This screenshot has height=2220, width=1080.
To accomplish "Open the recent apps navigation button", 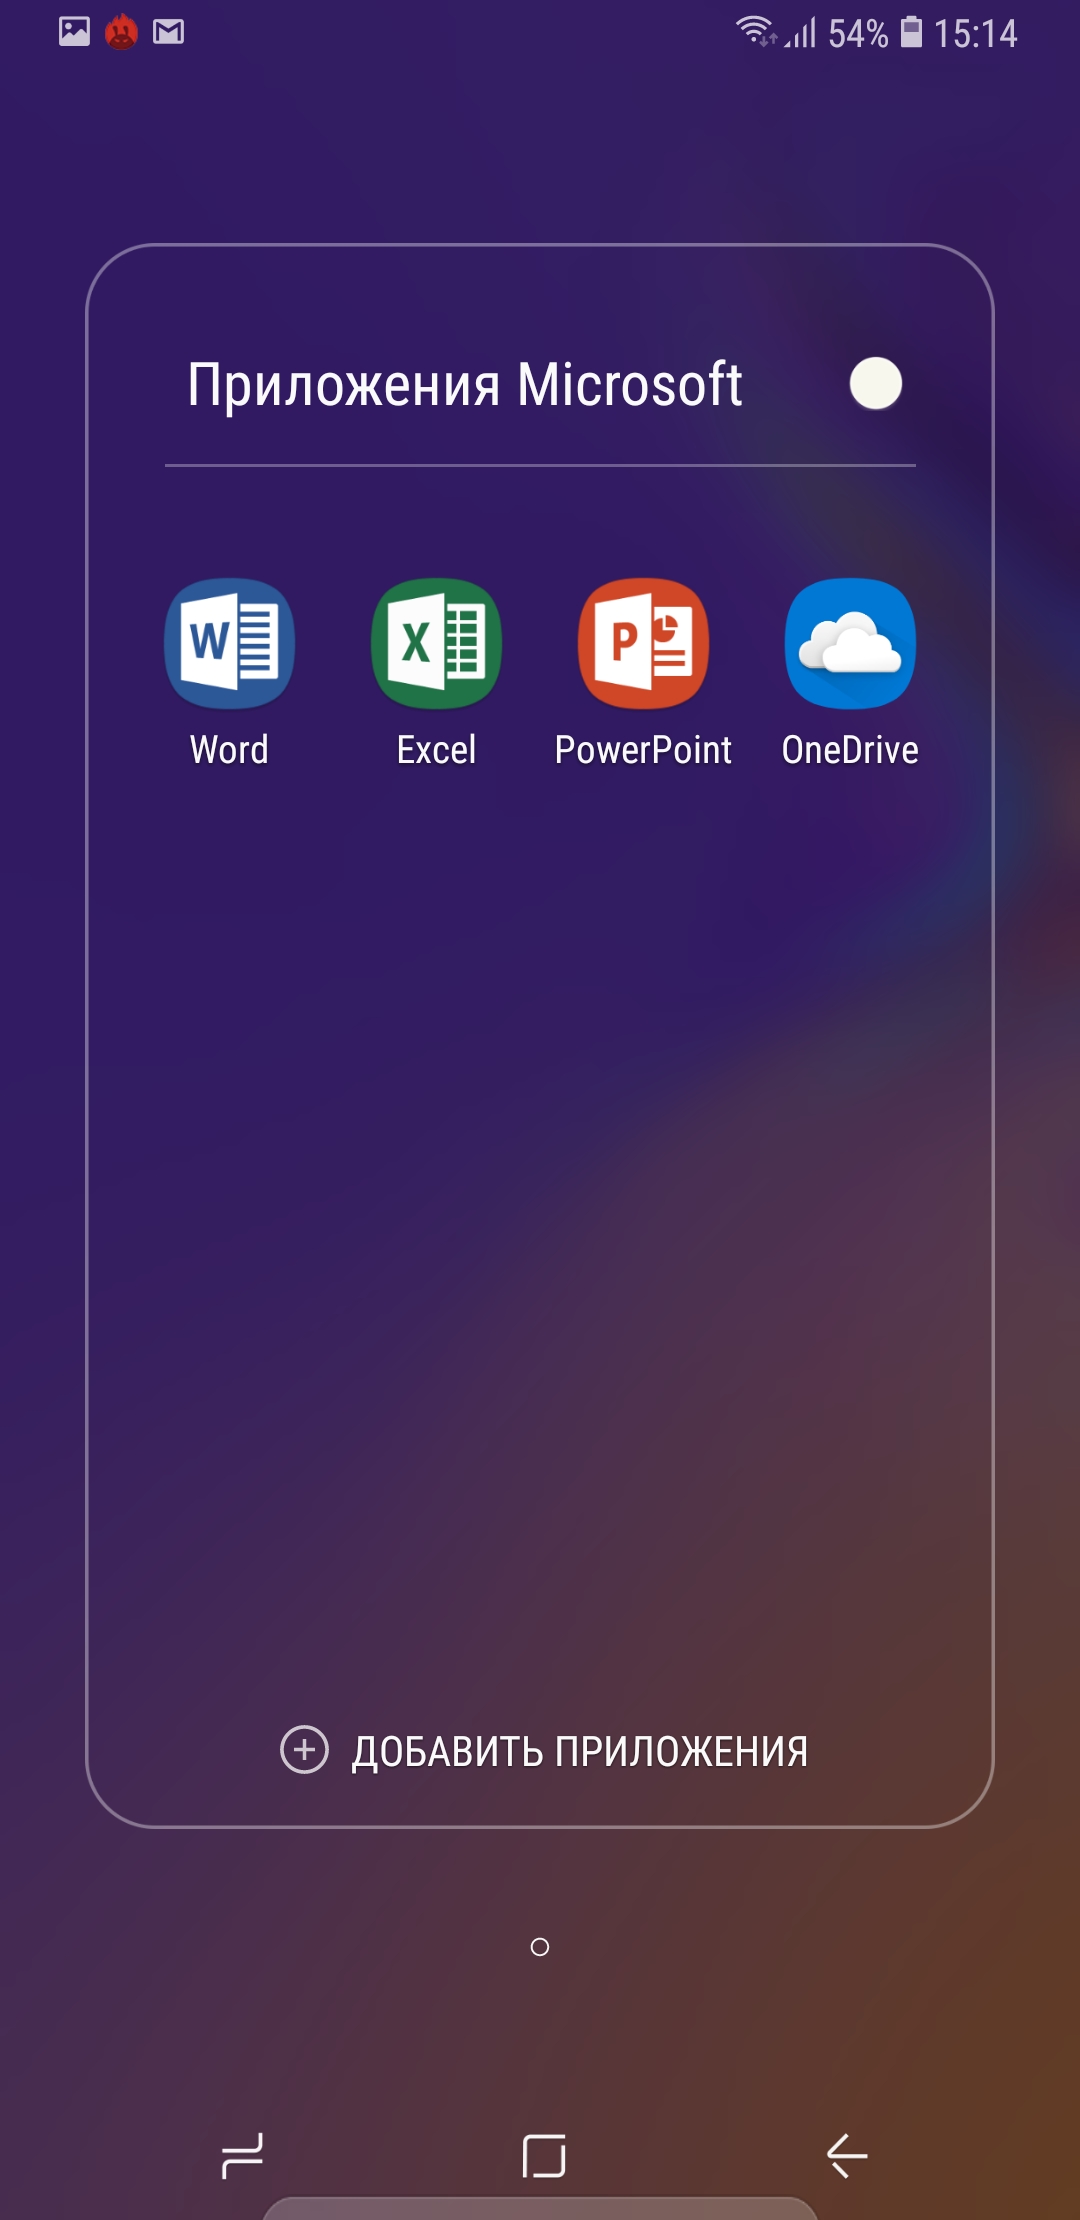I will pyautogui.click(x=242, y=2155).
